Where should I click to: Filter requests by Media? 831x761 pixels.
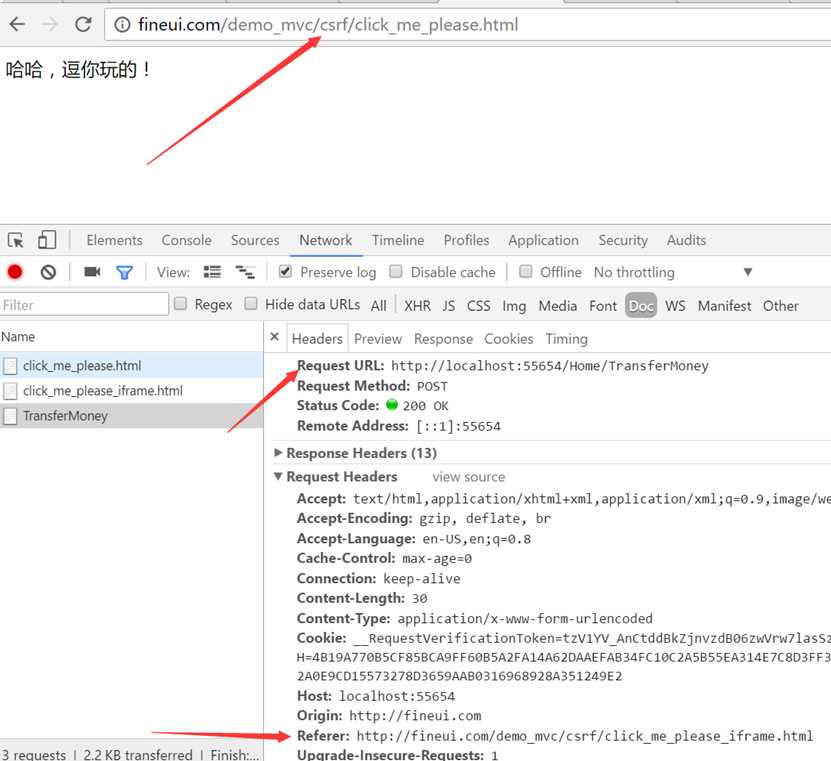(558, 306)
